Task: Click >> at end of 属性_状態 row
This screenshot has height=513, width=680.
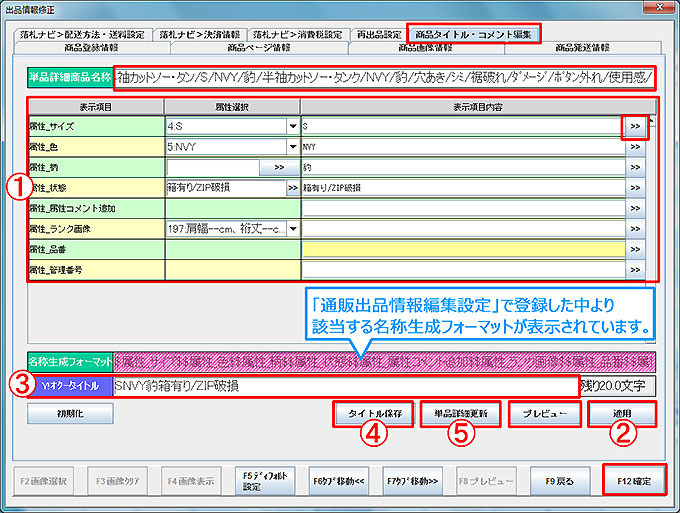Action: (635, 188)
